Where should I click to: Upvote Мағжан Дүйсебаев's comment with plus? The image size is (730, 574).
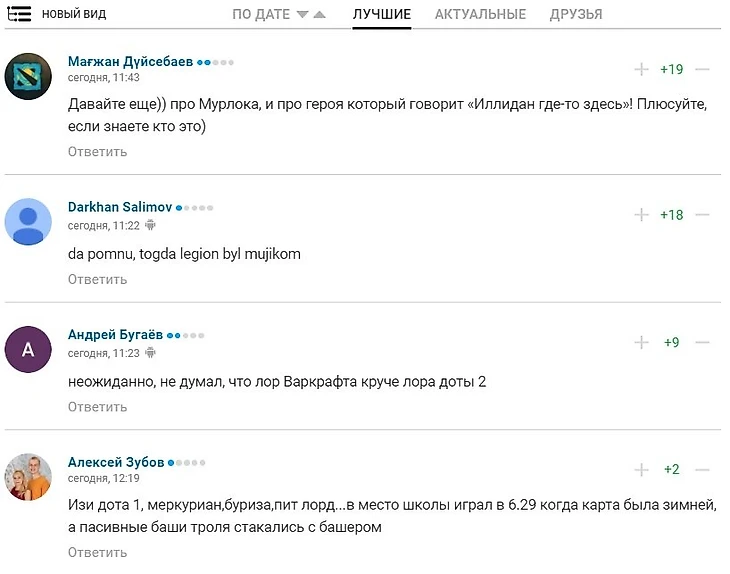click(x=641, y=69)
